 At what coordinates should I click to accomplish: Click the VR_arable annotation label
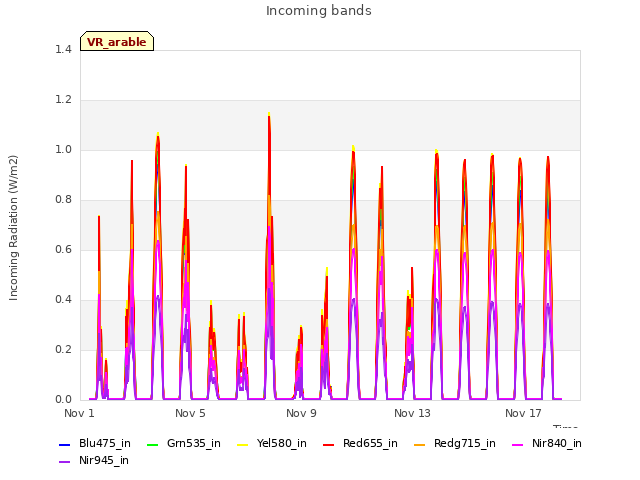click(x=117, y=42)
